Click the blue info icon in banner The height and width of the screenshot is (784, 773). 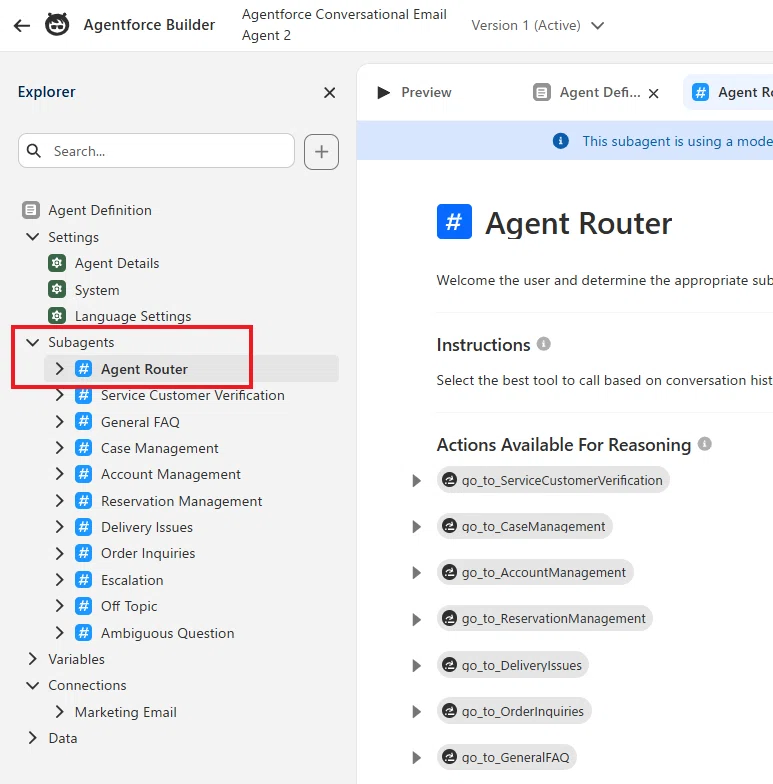(x=560, y=141)
